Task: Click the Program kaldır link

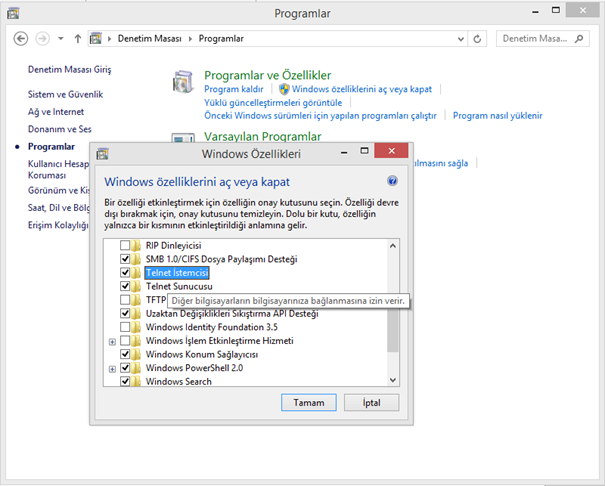Action: pyautogui.click(x=233, y=89)
